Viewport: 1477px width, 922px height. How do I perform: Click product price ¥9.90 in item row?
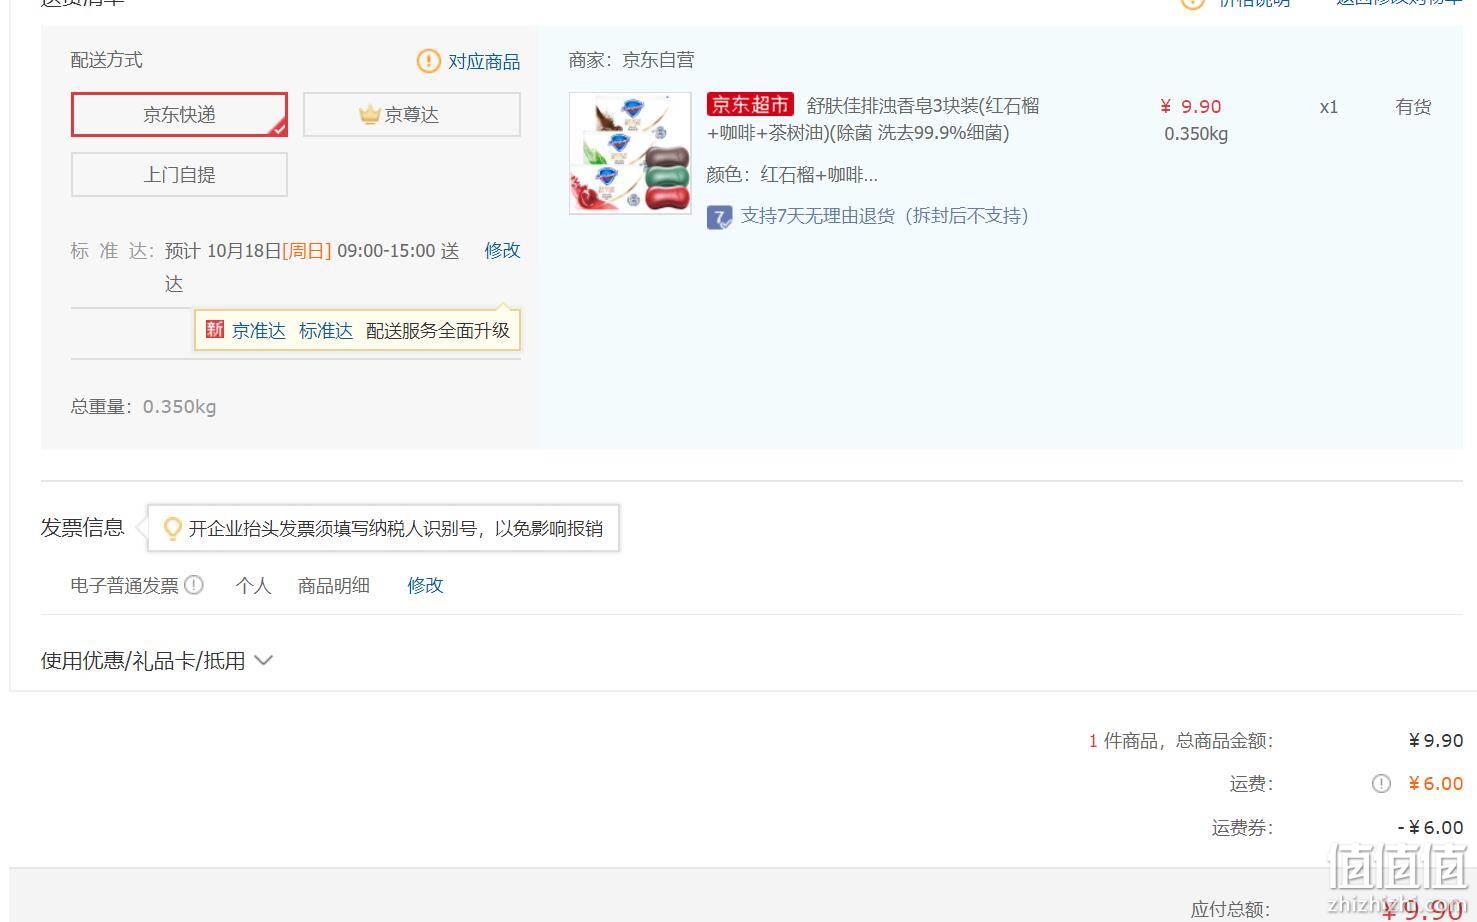click(x=1191, y=106)
